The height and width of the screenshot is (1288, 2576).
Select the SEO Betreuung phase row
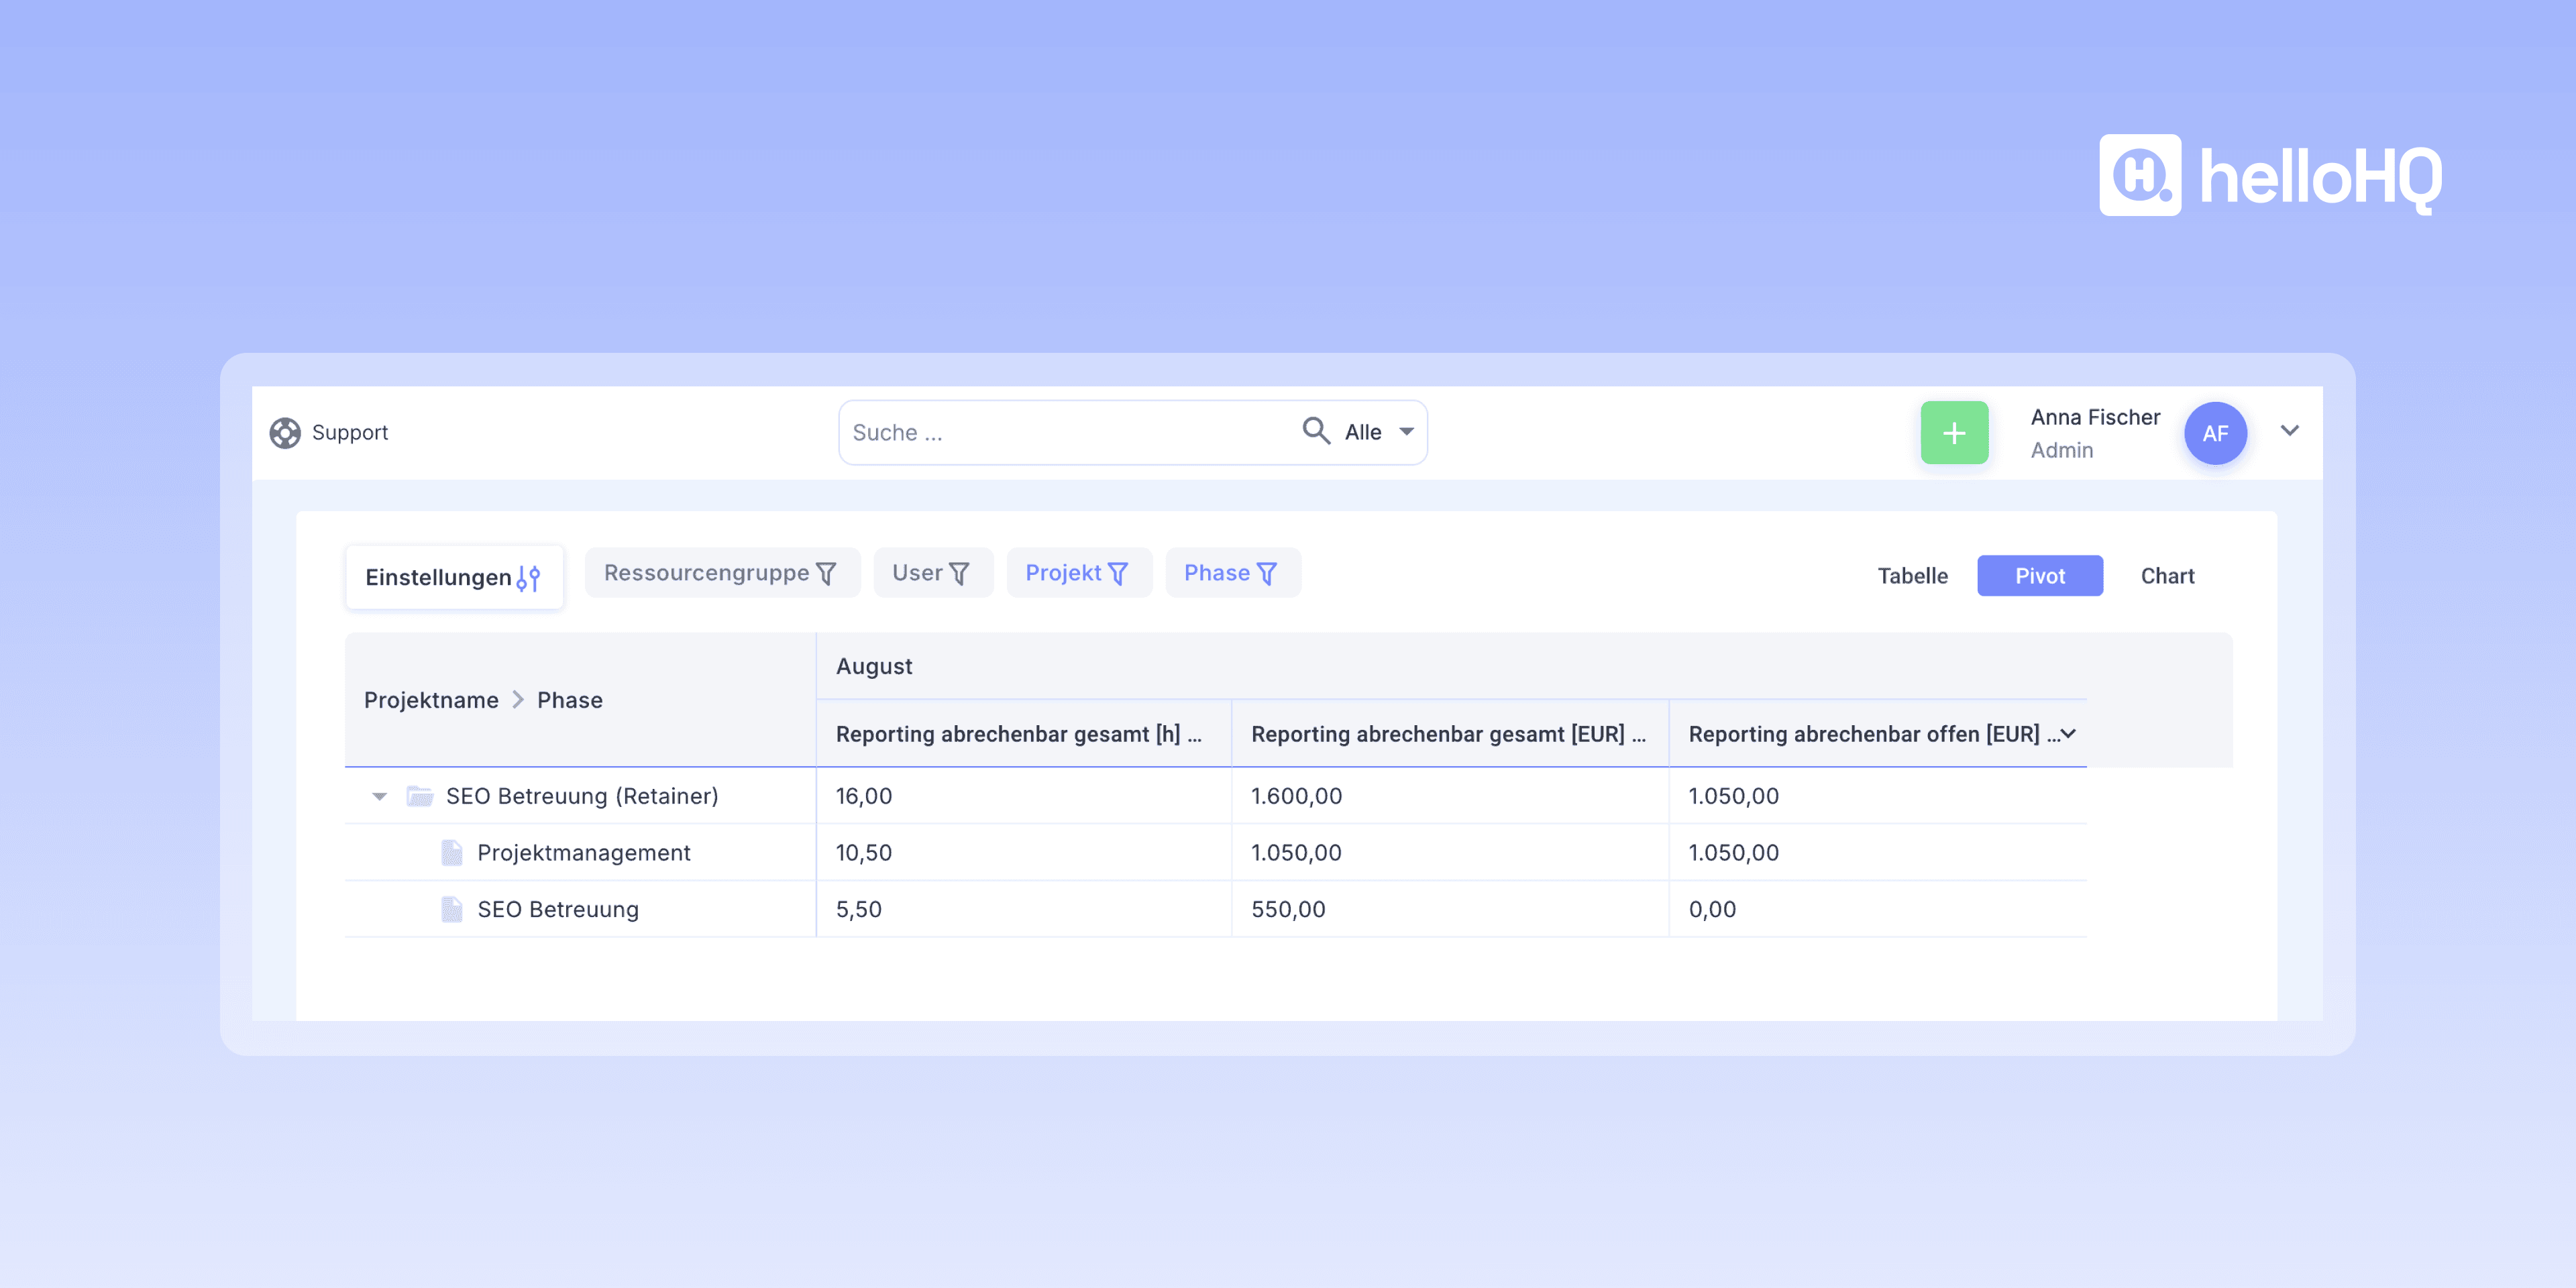(x=557, y=909)
